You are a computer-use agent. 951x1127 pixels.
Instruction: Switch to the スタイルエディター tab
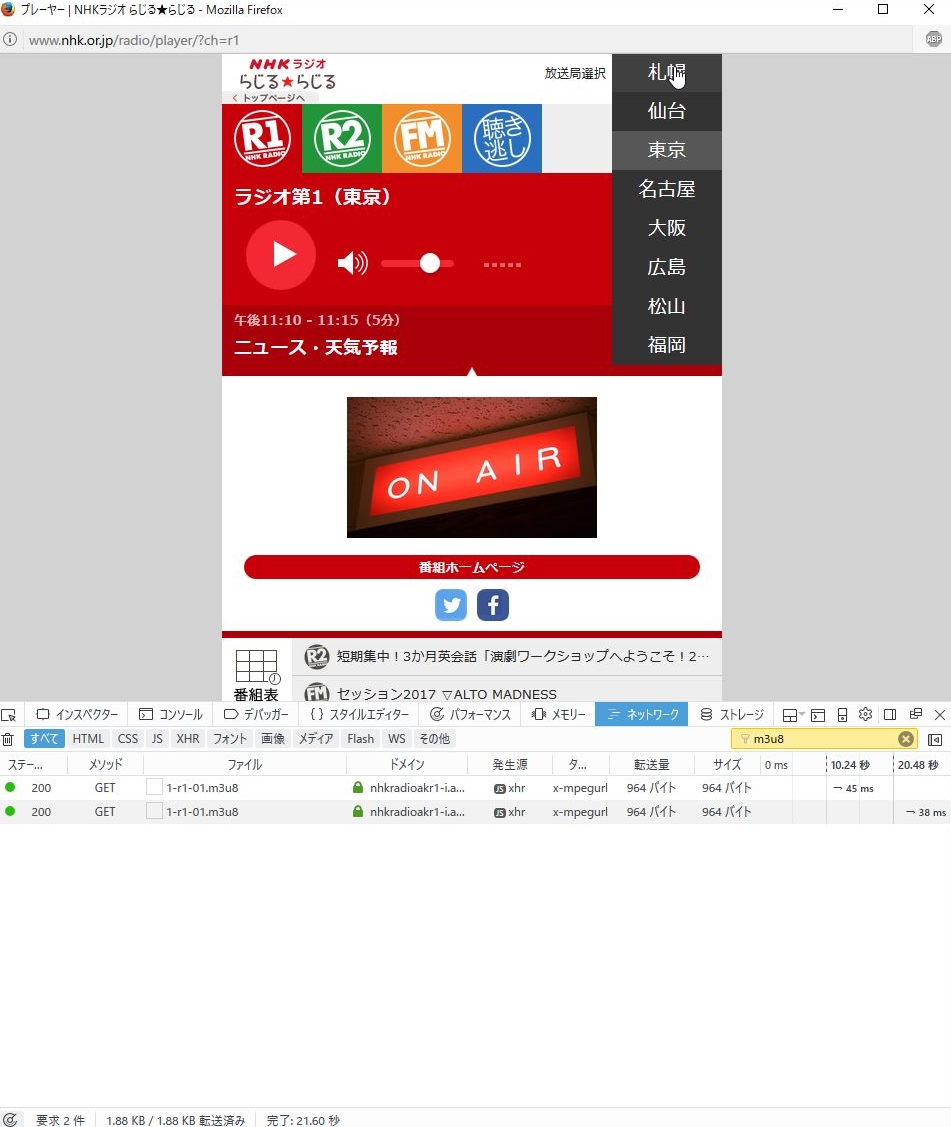tap(359, 714)
